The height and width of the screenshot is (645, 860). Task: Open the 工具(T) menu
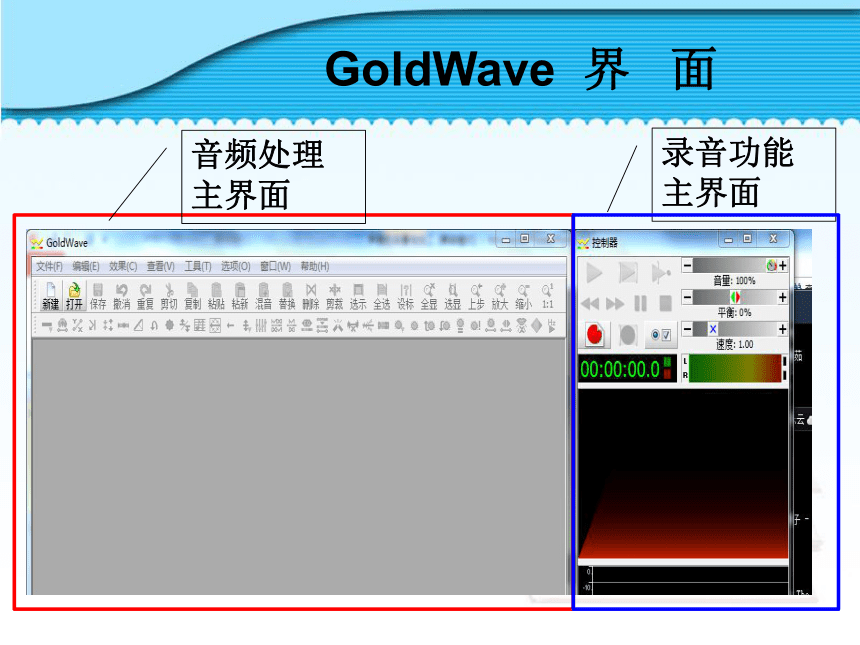coord(197,267)
